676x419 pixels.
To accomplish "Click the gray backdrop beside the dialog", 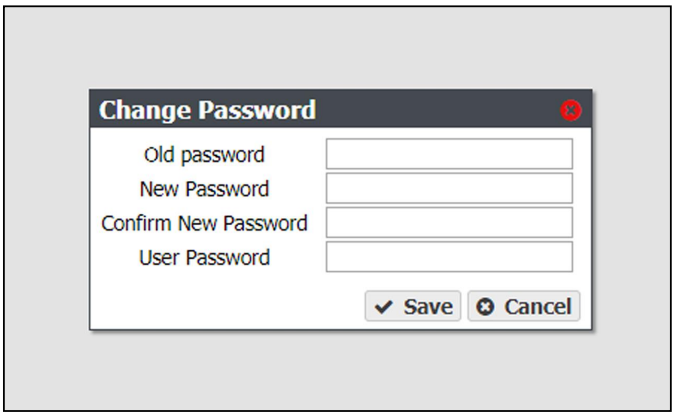I will point(47,207).
